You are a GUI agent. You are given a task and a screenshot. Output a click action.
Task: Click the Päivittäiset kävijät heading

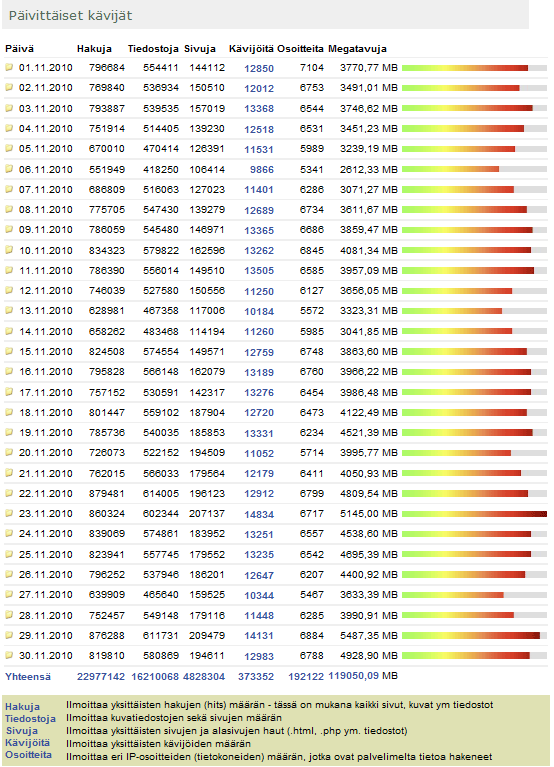pyautogui.click(x=70, y=16)
